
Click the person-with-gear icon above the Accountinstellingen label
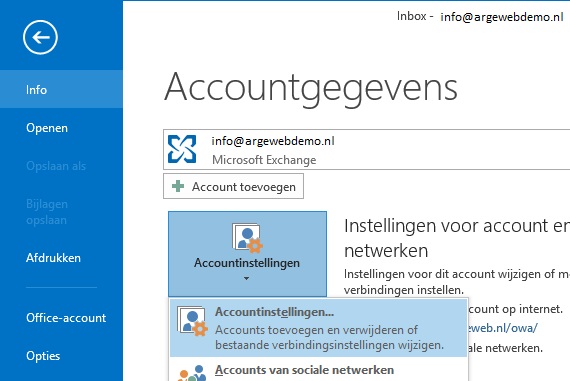click(x=247, y=238)
